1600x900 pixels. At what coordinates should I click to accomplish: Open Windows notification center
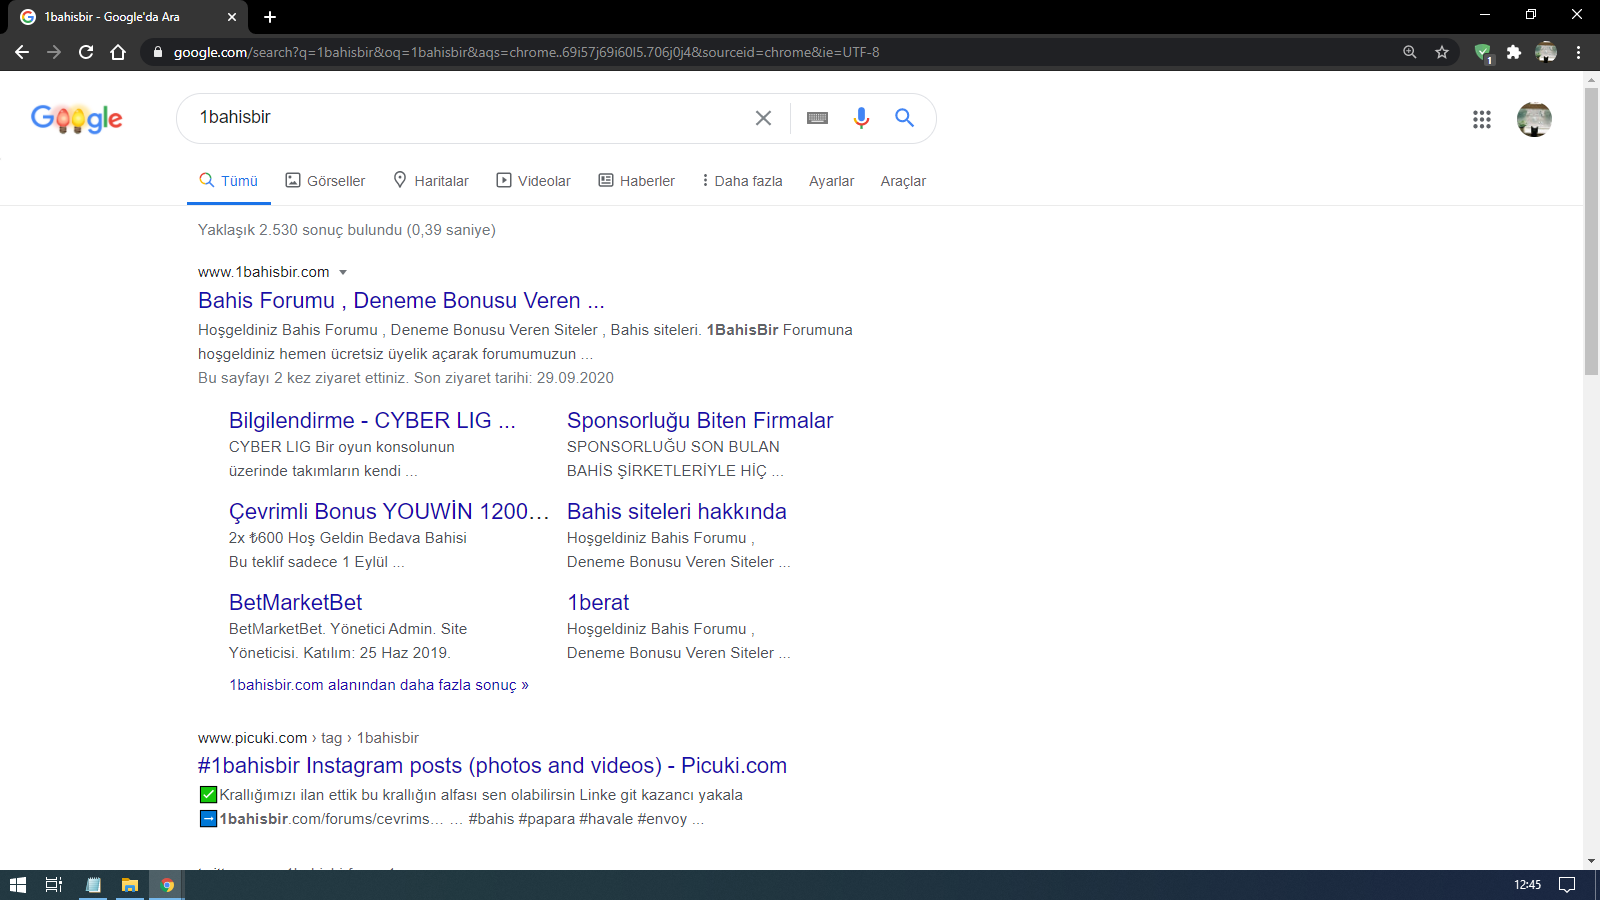[x=1568, y=885]
